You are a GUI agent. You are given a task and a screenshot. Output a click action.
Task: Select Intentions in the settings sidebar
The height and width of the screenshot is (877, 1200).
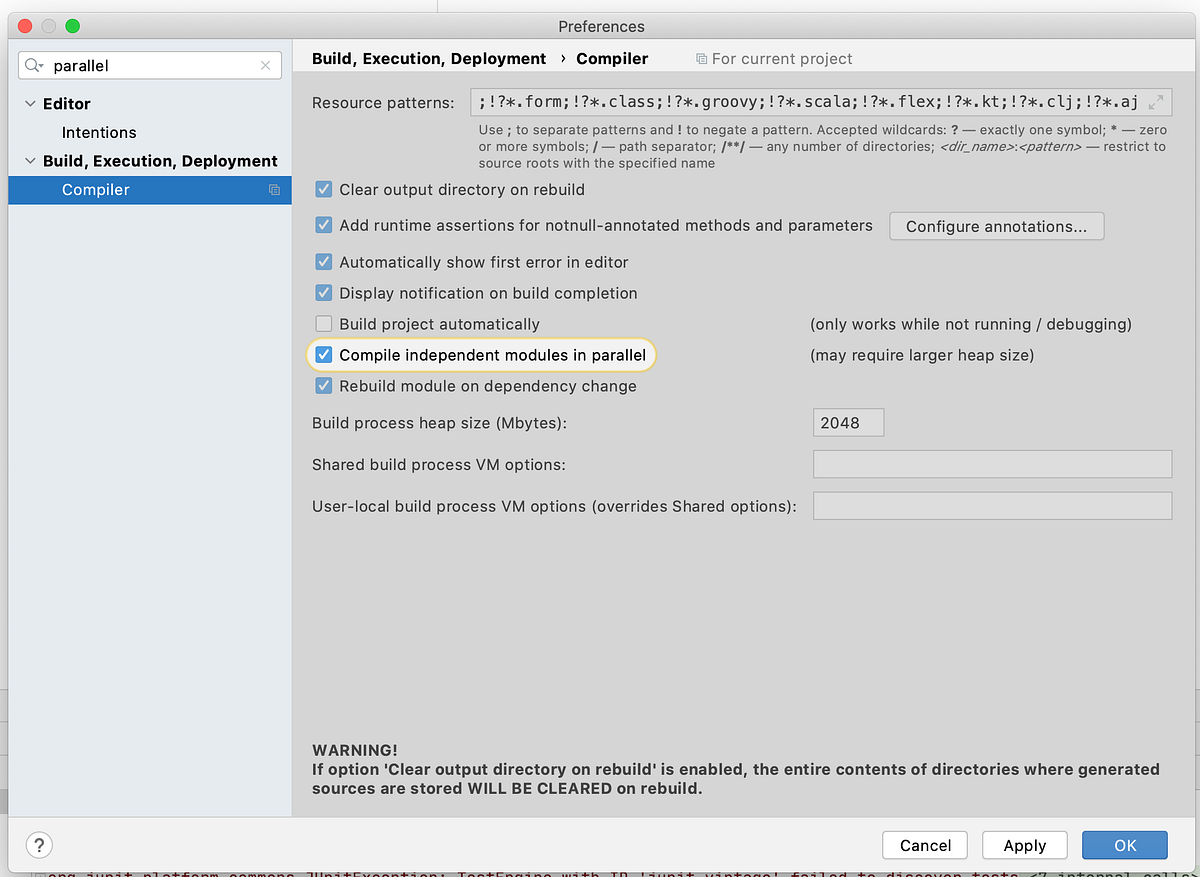coord(99,132)
